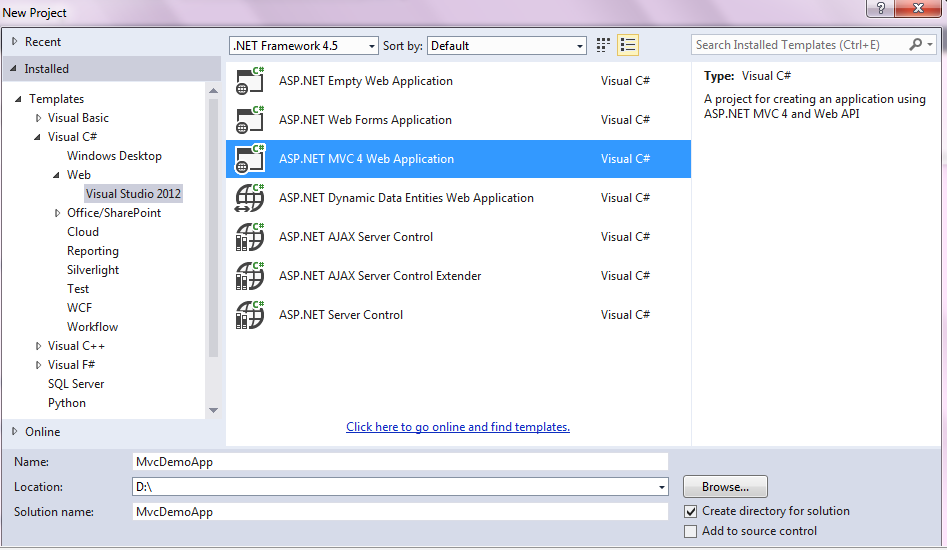
Task: Collapse the Templates tree node
Action: [x=18, y=99]
